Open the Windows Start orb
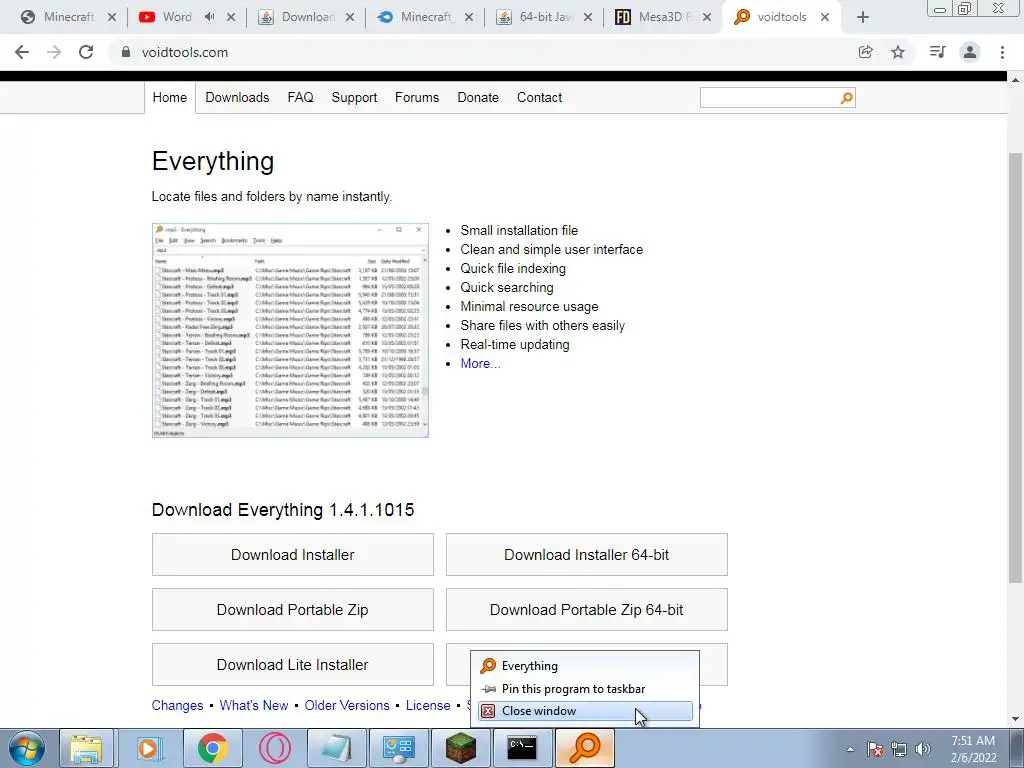Viewport: 1024px width, 768px height. [x=27, y=748]
